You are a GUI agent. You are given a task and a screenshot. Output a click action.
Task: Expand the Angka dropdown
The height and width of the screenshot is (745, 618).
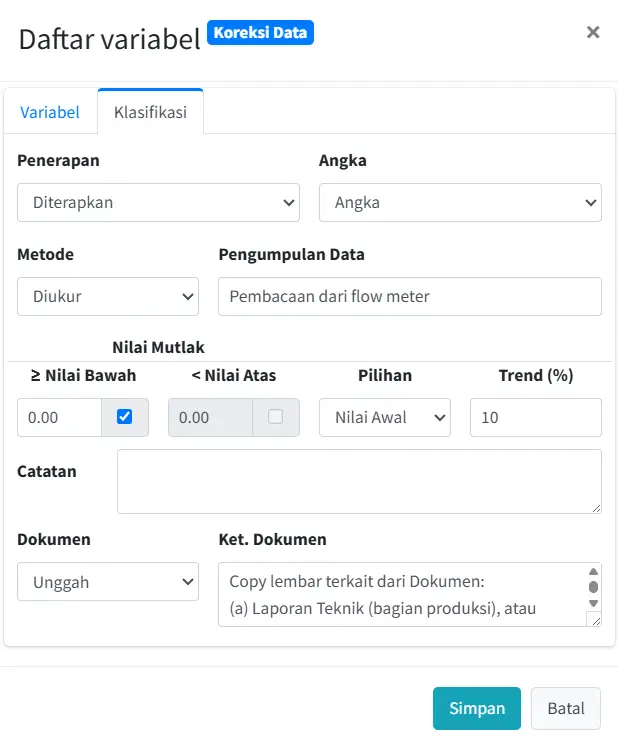click(x=460, y=202)
